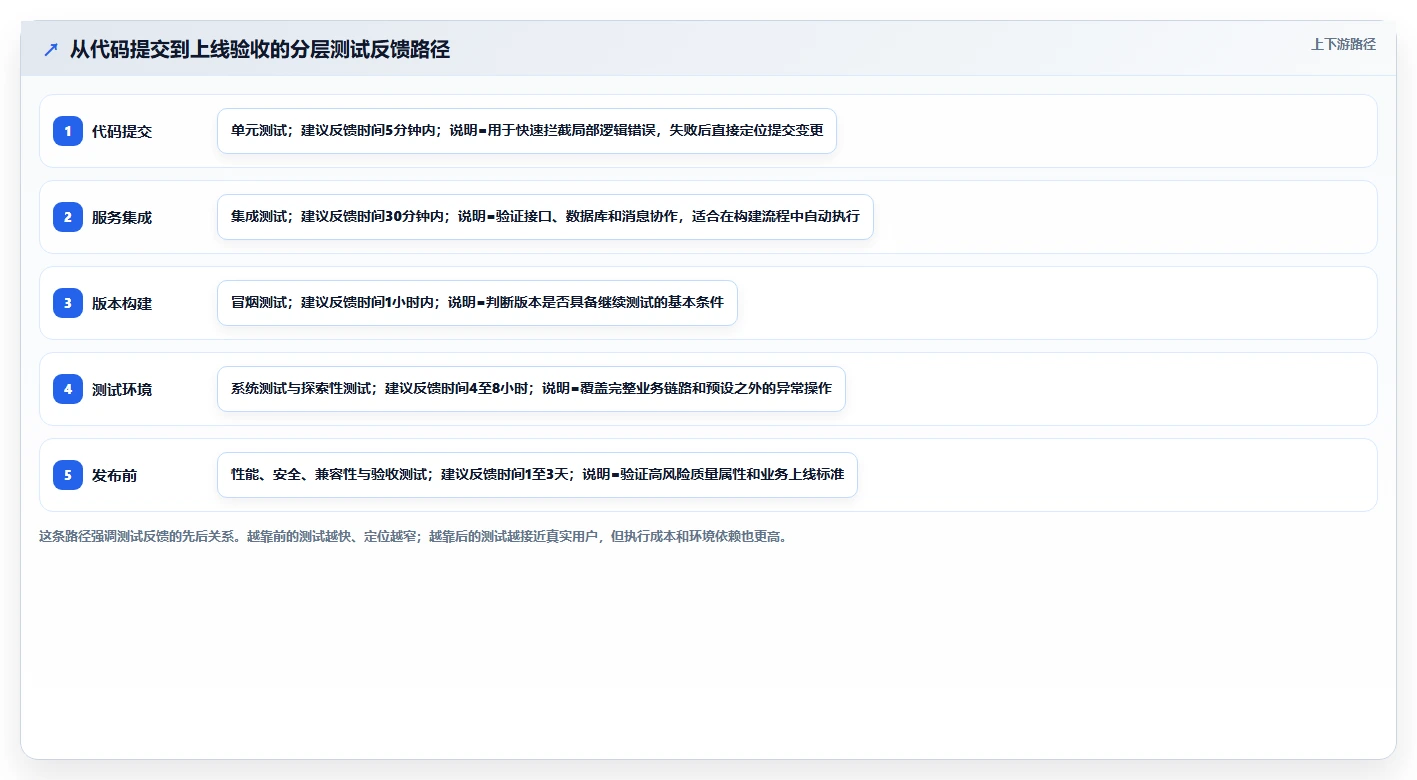Open the 性能、安全、兼容性与验收测试 description box

coord(537,475)
